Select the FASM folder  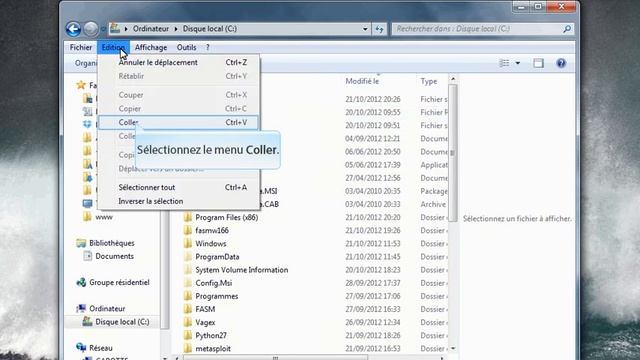click(x=205, y=309)
